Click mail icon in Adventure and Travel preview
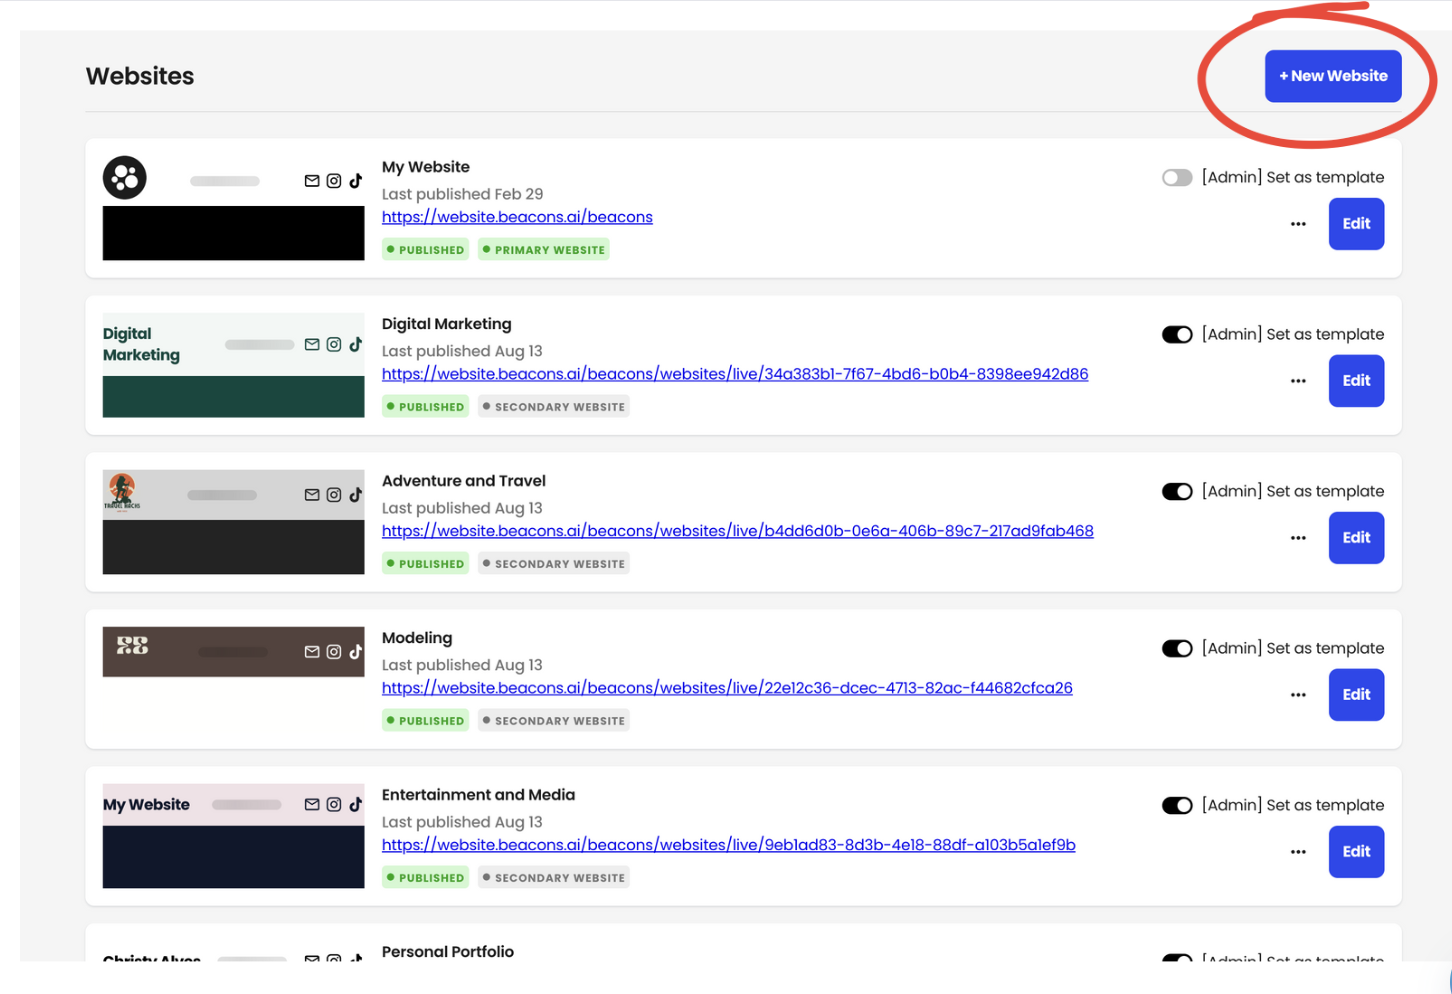1452x994 pixels. point(312,495)
